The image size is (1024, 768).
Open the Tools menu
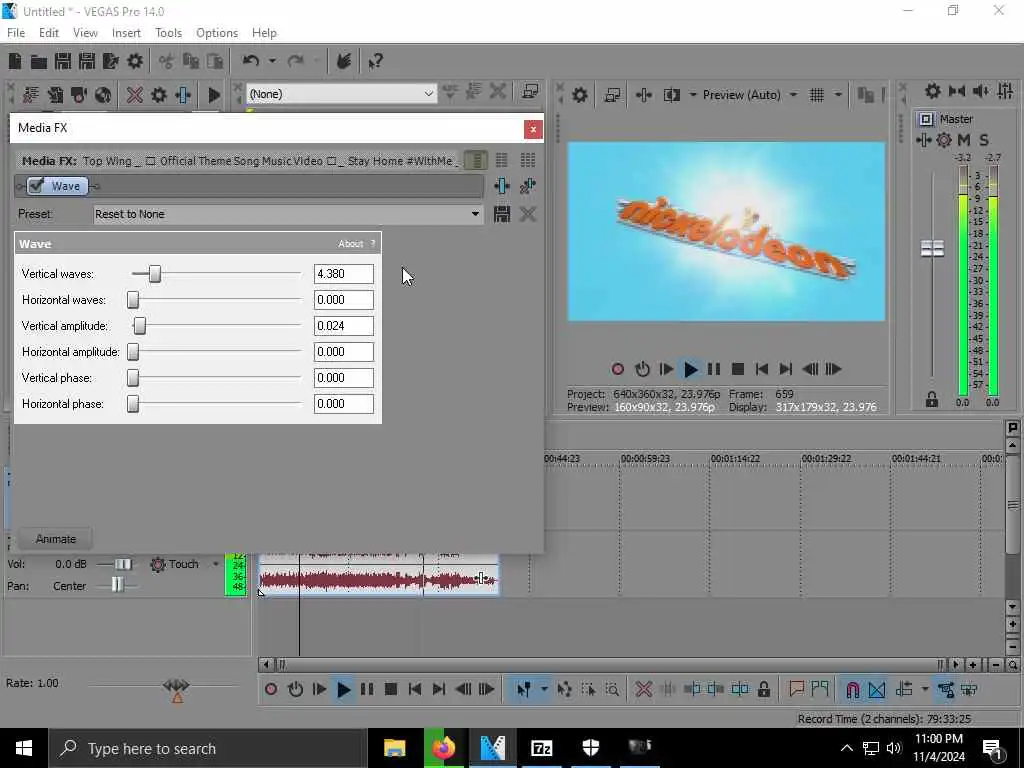tap(168, 33)
